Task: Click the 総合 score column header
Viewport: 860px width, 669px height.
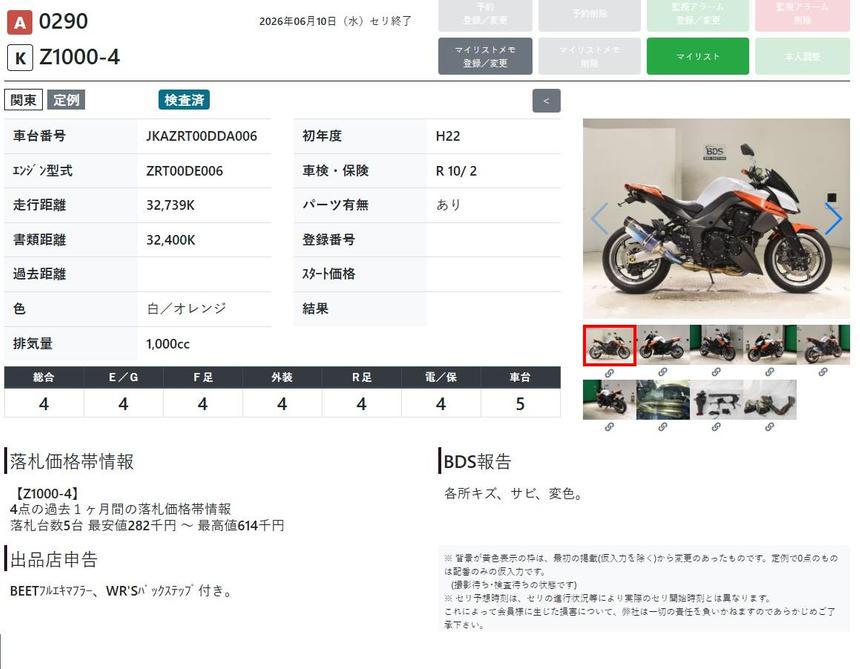Action: coord(44,377)
